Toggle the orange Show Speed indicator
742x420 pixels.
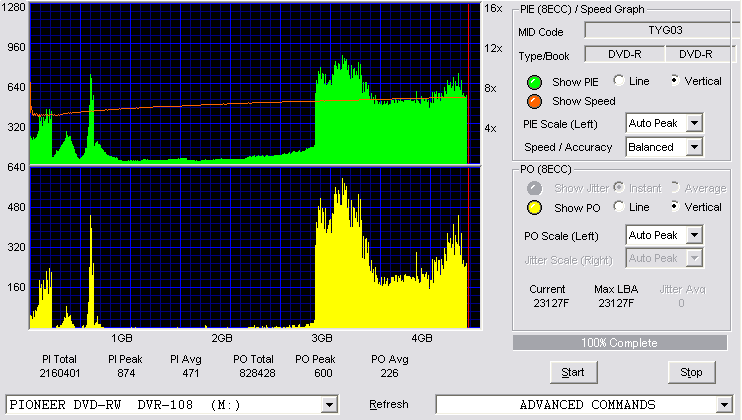pyautogui.click(x=534, y=101)
